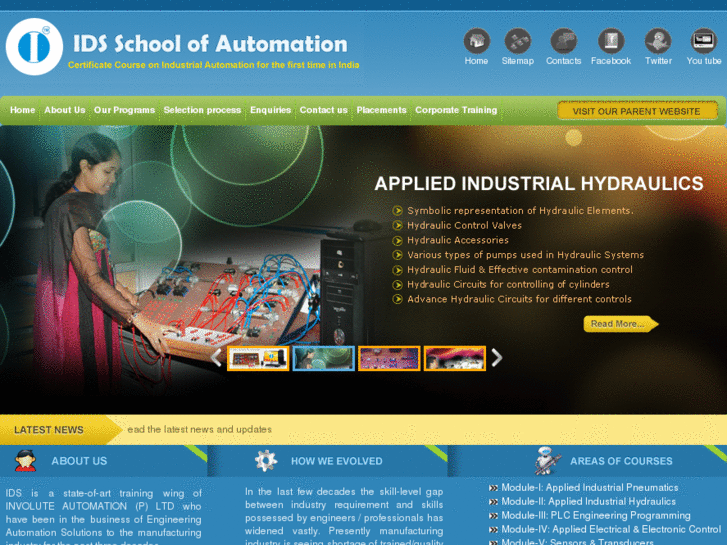The width and height of the screenshot is (727, 545).
Task: Select Home in green navigation bar
Action: 22,110
